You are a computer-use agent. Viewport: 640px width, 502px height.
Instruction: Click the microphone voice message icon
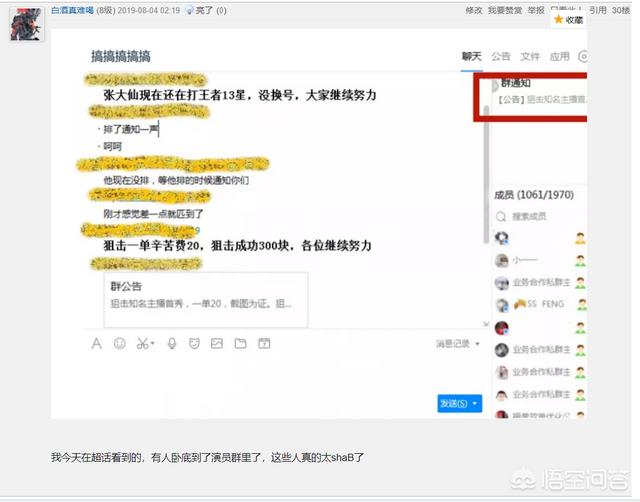pos(171,344)
